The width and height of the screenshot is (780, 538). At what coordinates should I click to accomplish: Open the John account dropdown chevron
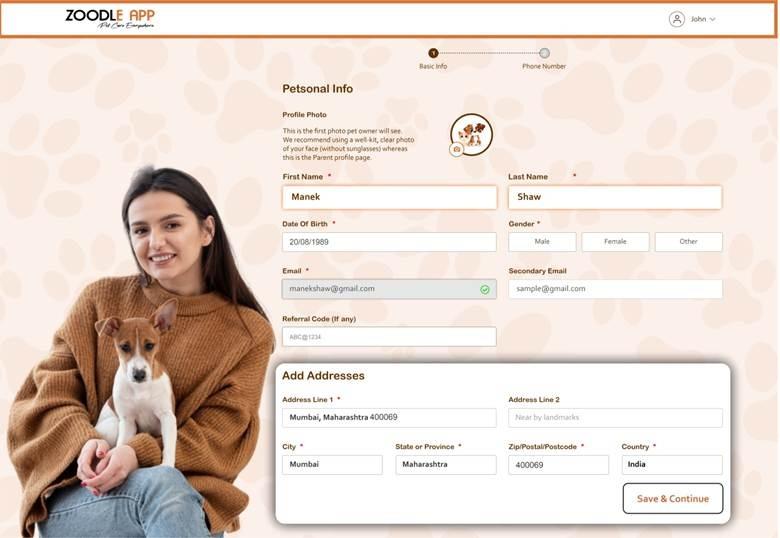pos(712,19)
